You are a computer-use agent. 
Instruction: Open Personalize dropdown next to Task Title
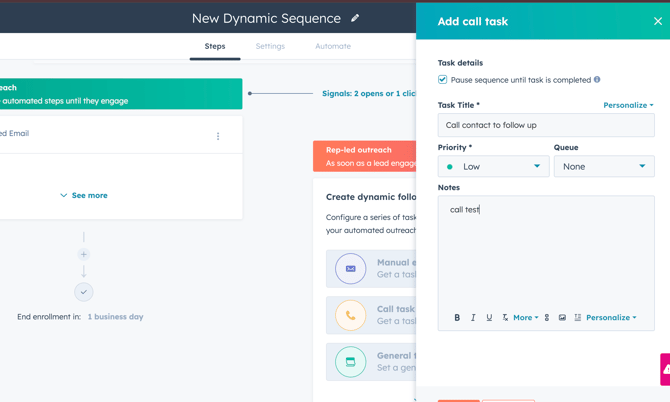tap(628, 105)
